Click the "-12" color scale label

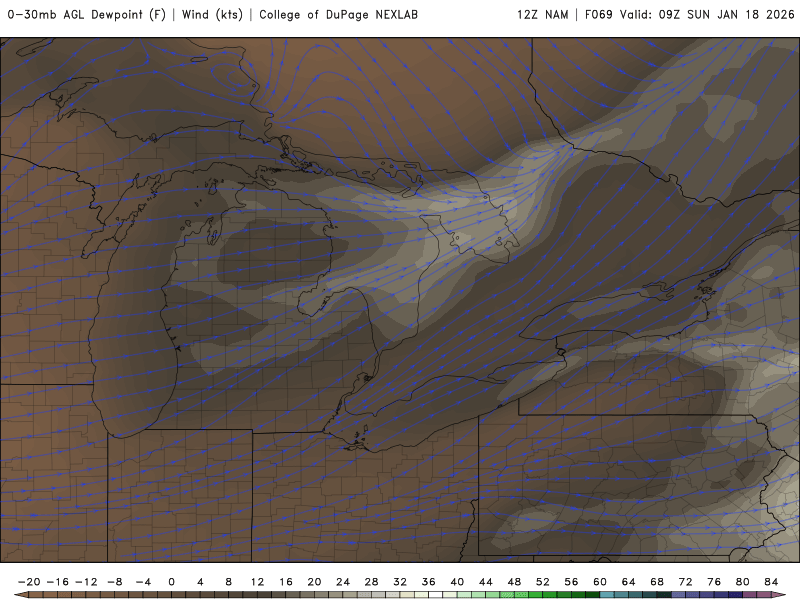86,582
